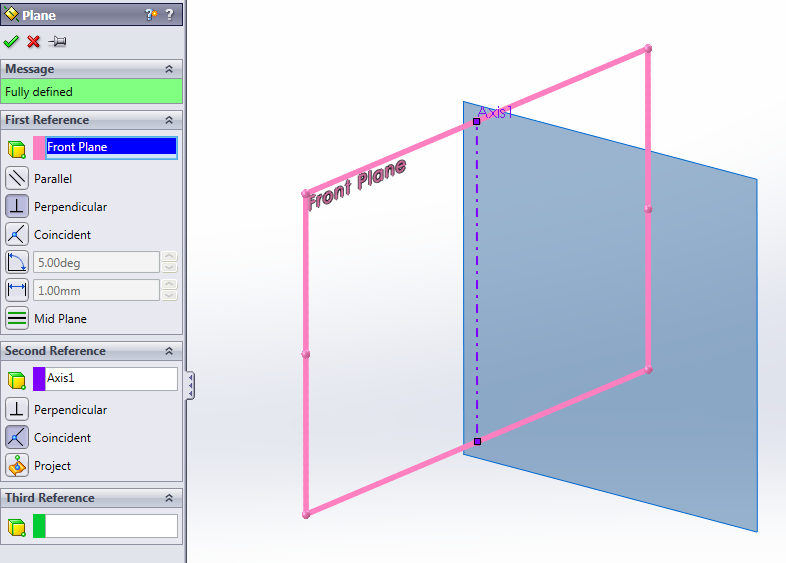
Task: Click the Front Plane selection box
Action: coord(111,147)
